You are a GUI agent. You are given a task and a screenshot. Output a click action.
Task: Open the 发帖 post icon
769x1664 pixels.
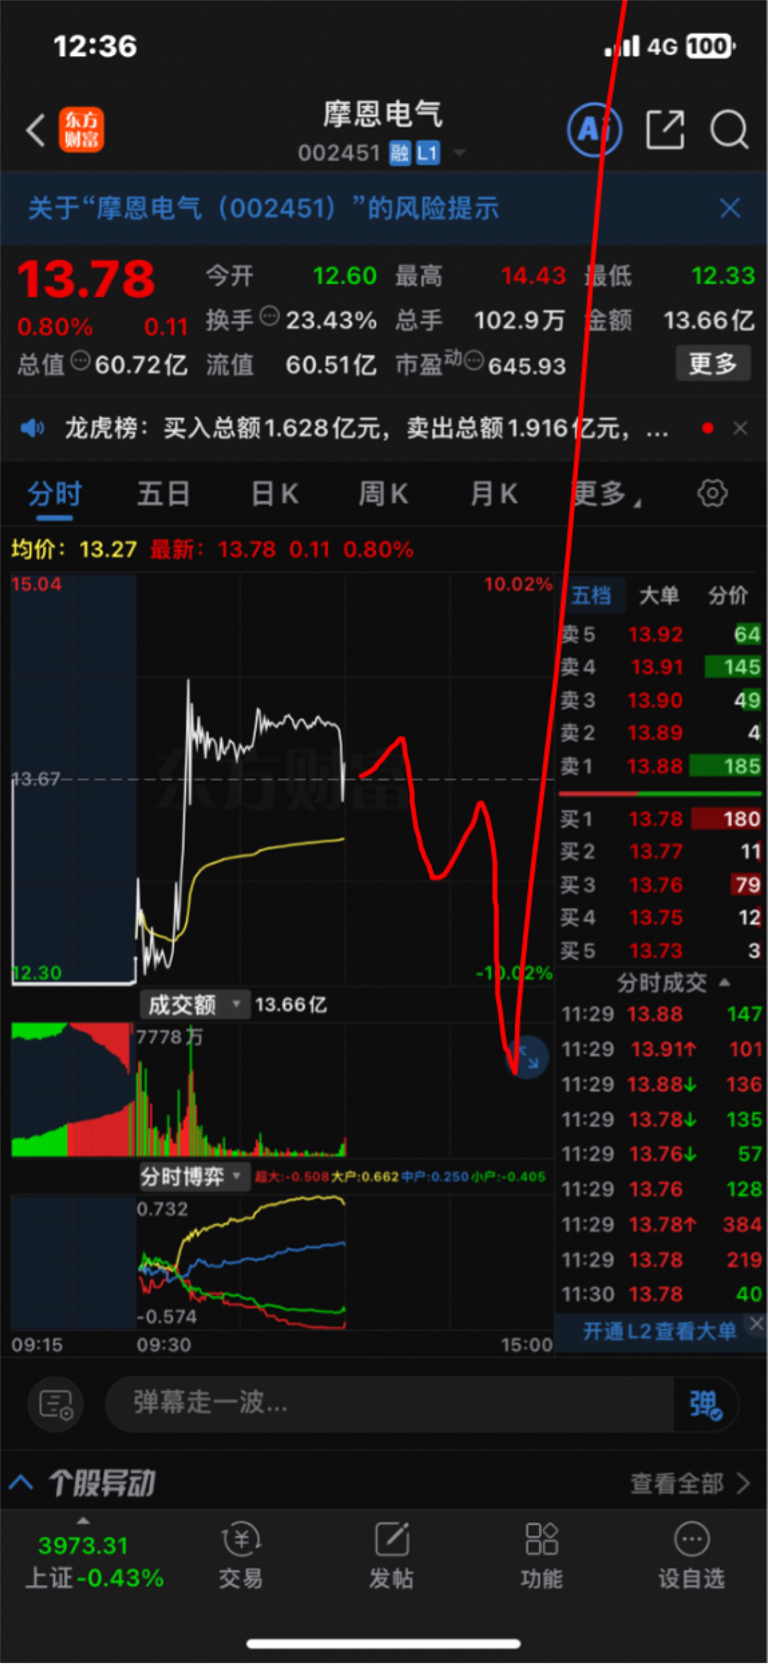(391, 1556)
